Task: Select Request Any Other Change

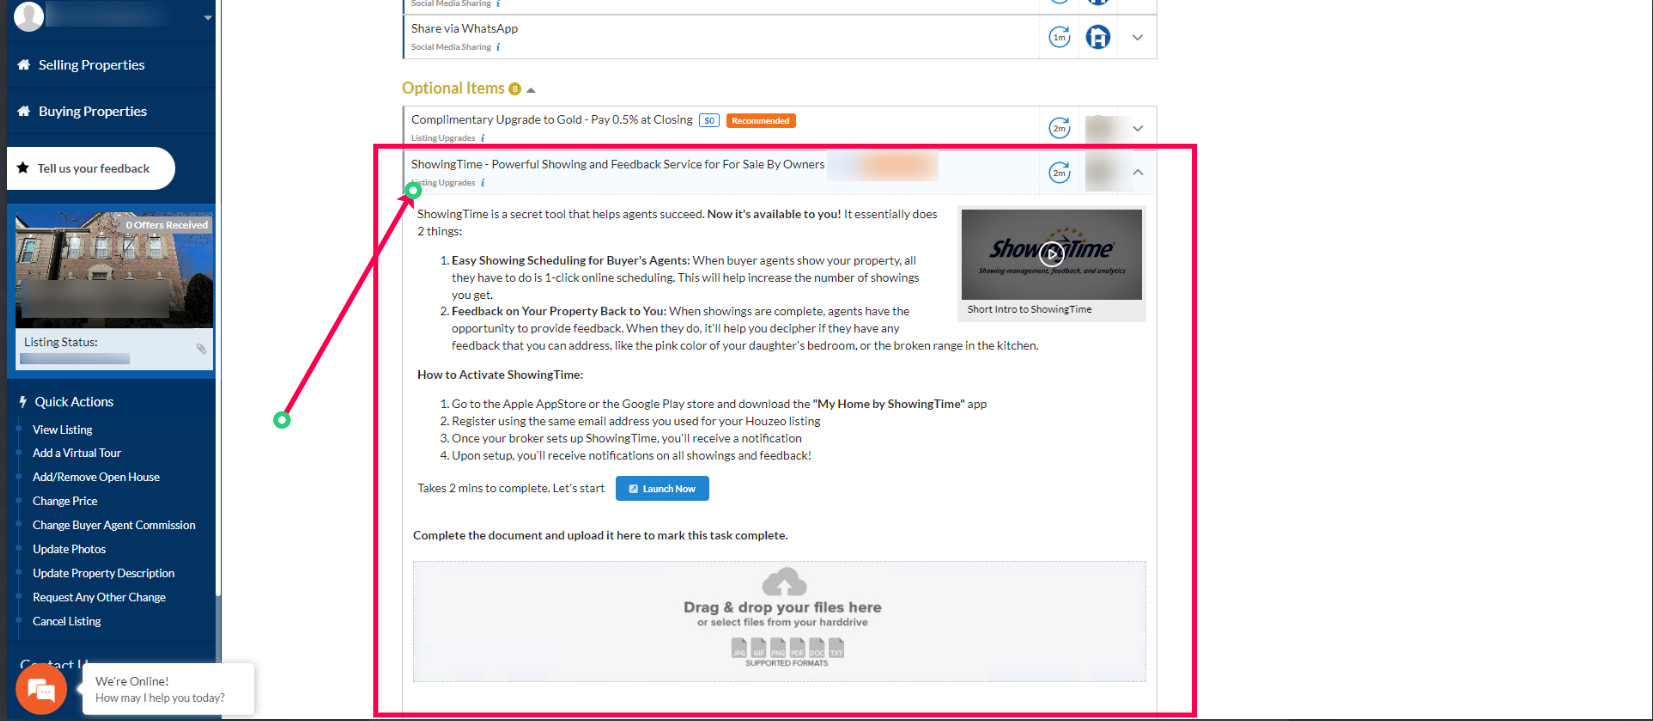Action: pyautogui.click(x=99, y=597)
